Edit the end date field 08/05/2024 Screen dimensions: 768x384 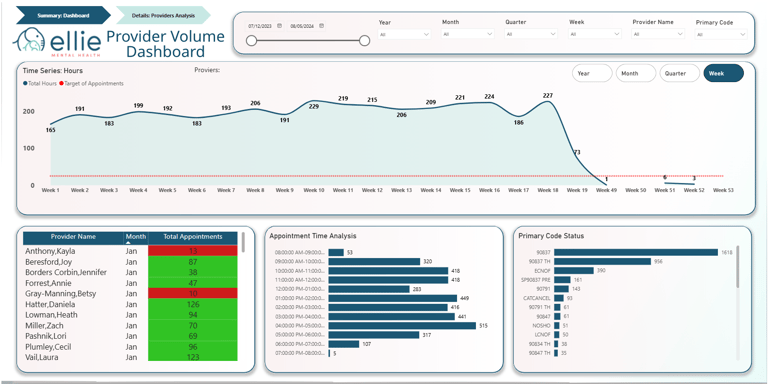(303, 25)
